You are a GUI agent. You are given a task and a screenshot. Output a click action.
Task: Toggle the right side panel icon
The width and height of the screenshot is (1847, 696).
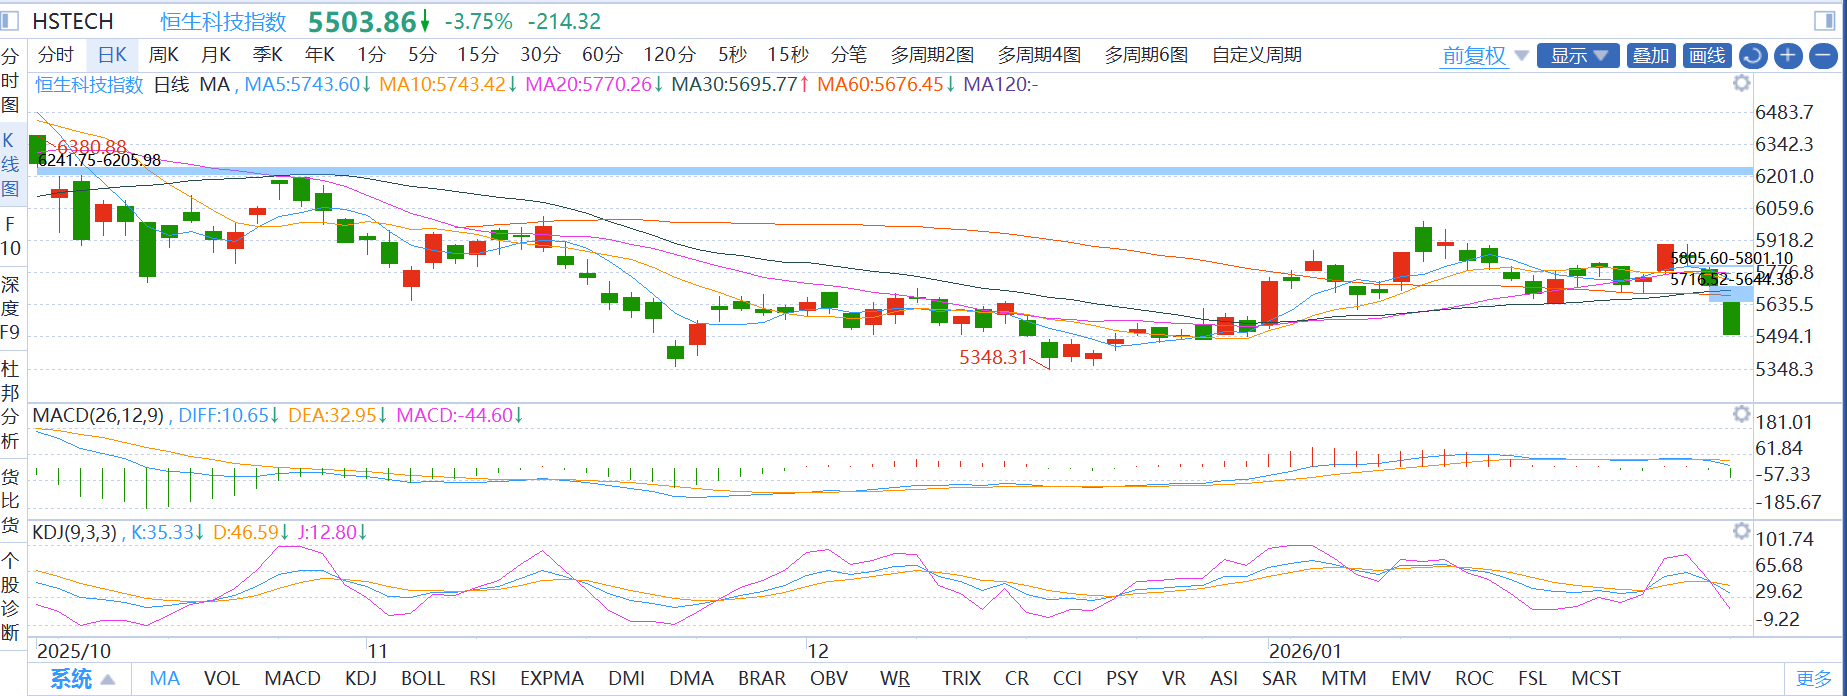(x=1825, y=20)
